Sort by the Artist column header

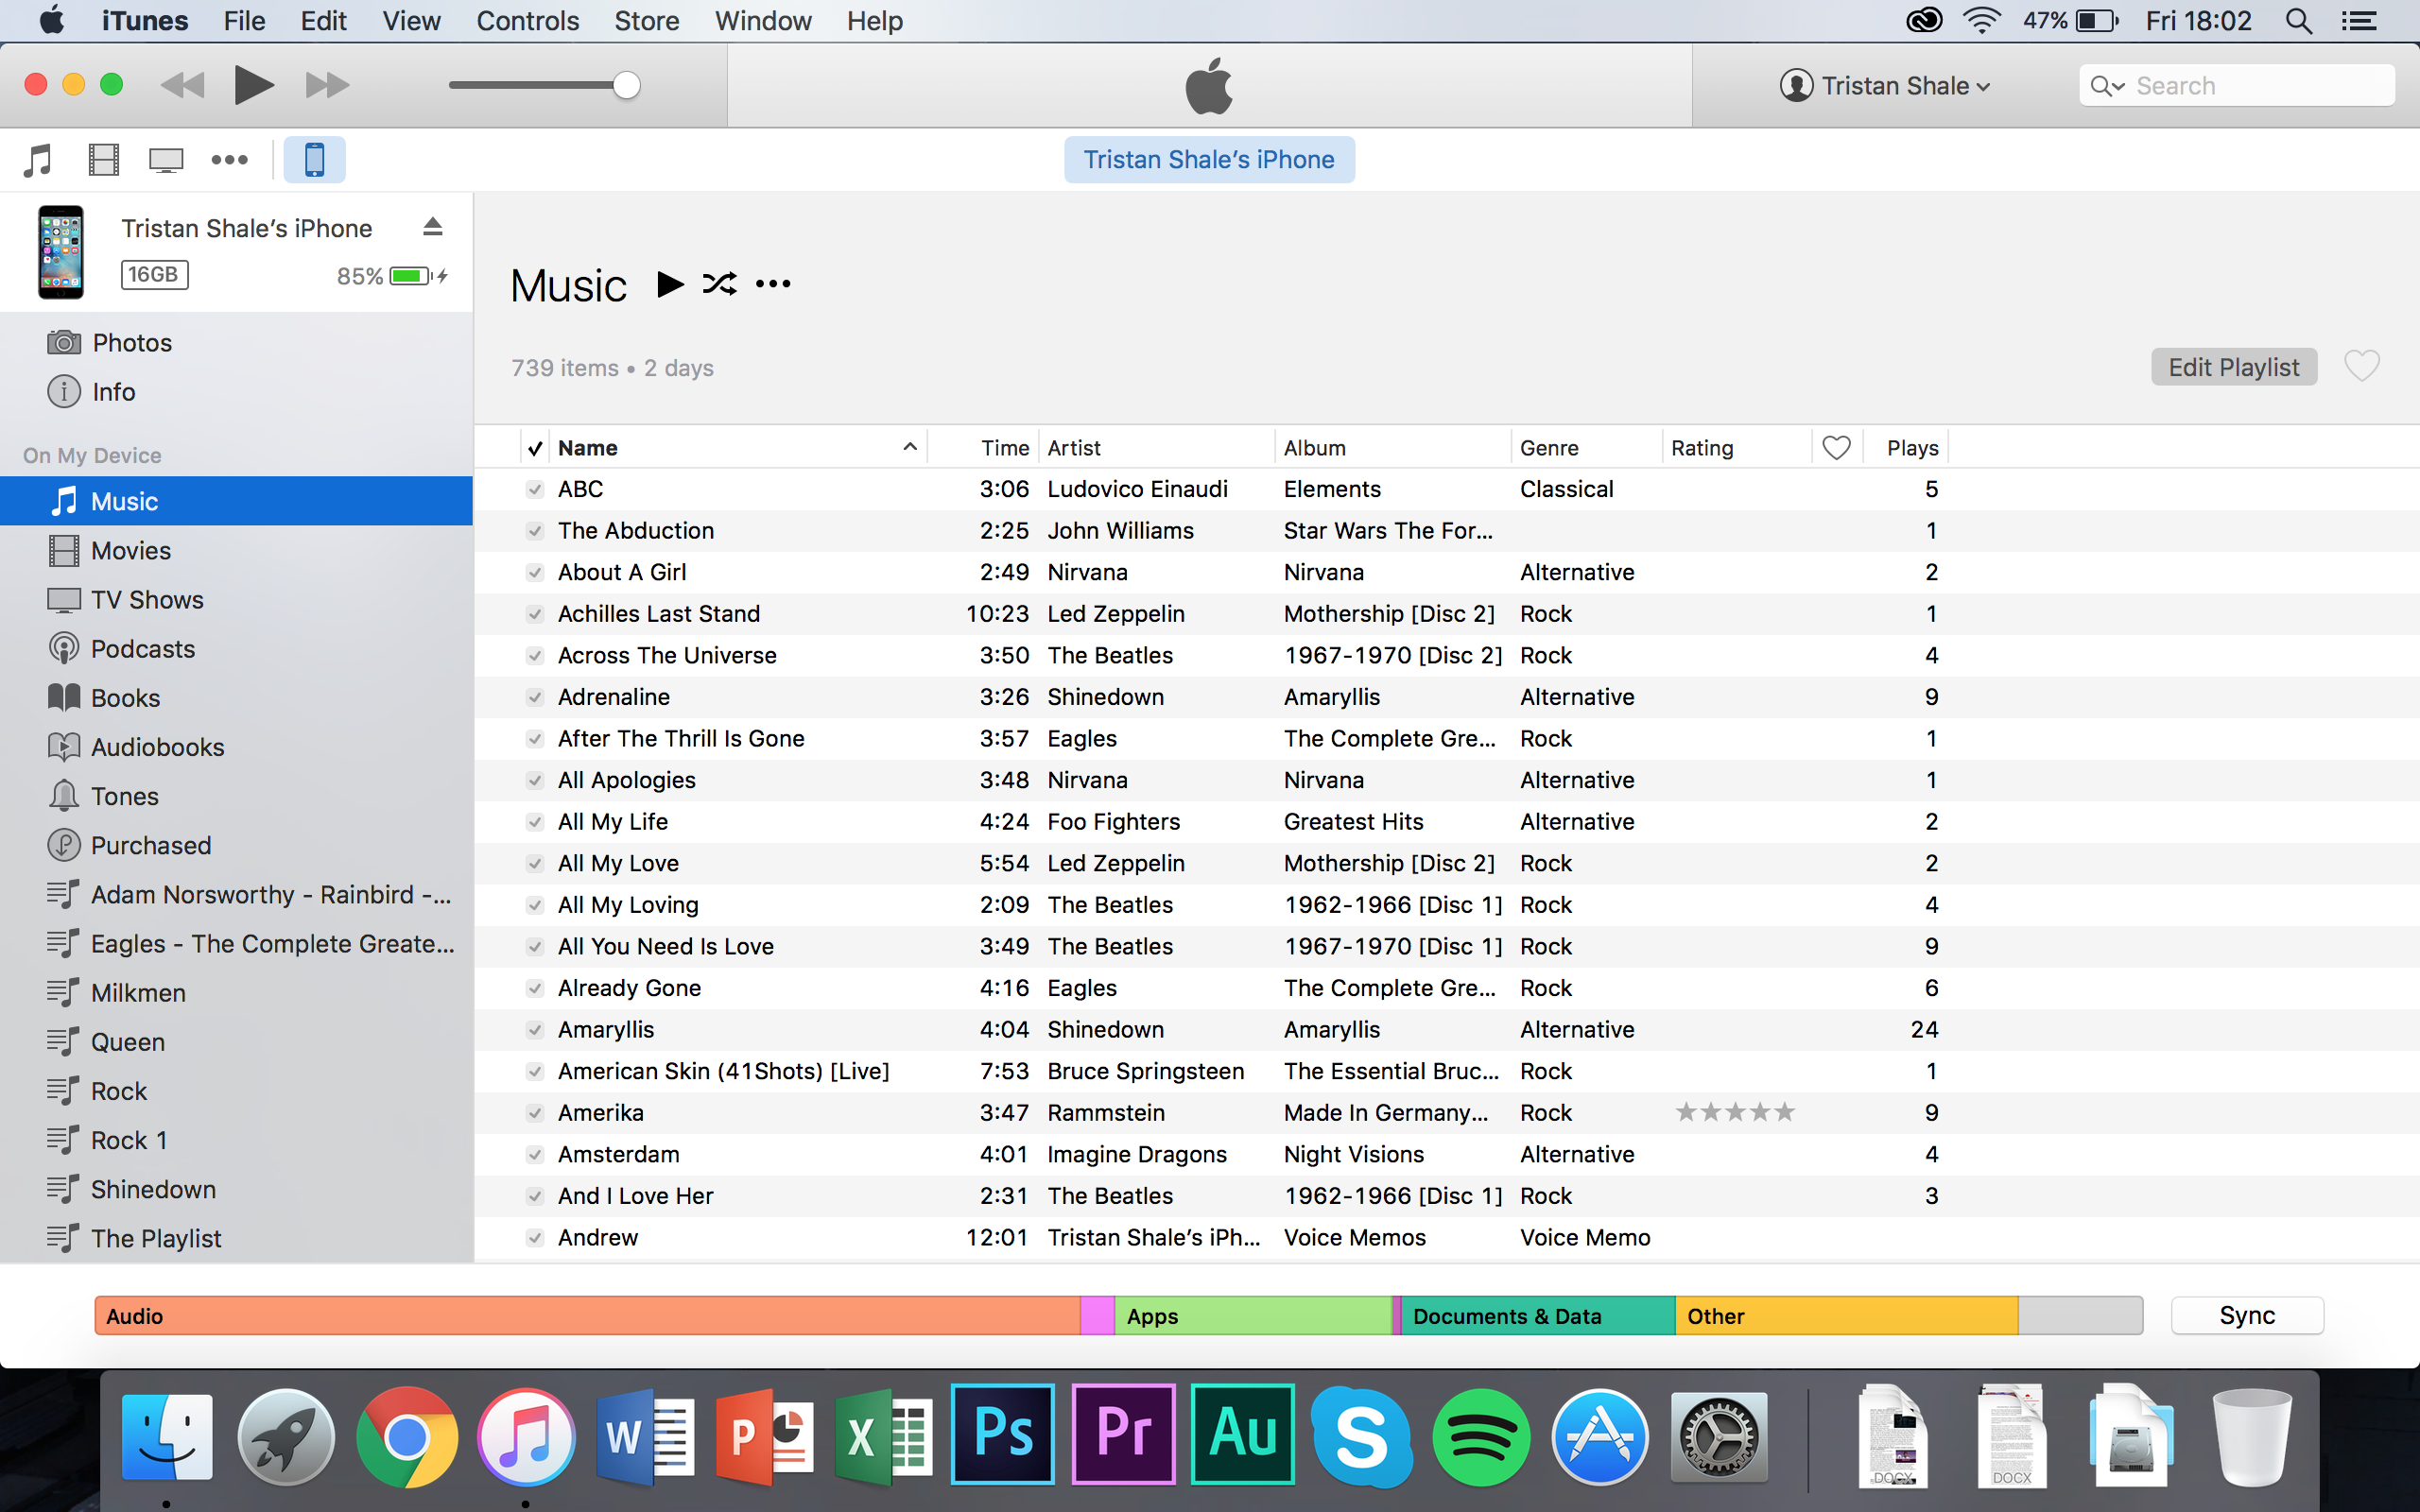point(1156,448)
